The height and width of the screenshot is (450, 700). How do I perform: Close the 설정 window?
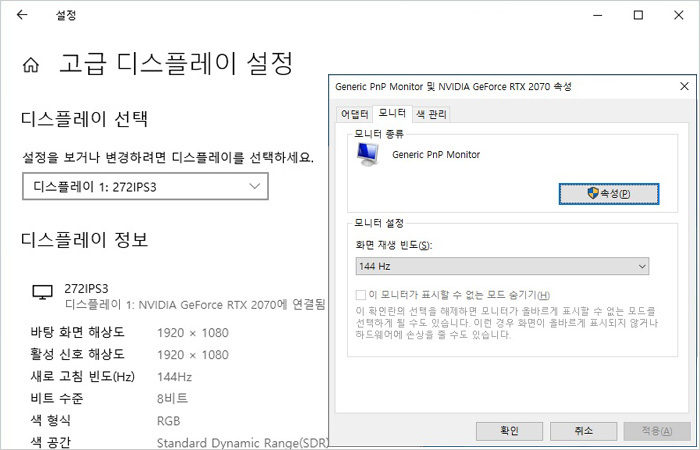[x=682, y=16]
